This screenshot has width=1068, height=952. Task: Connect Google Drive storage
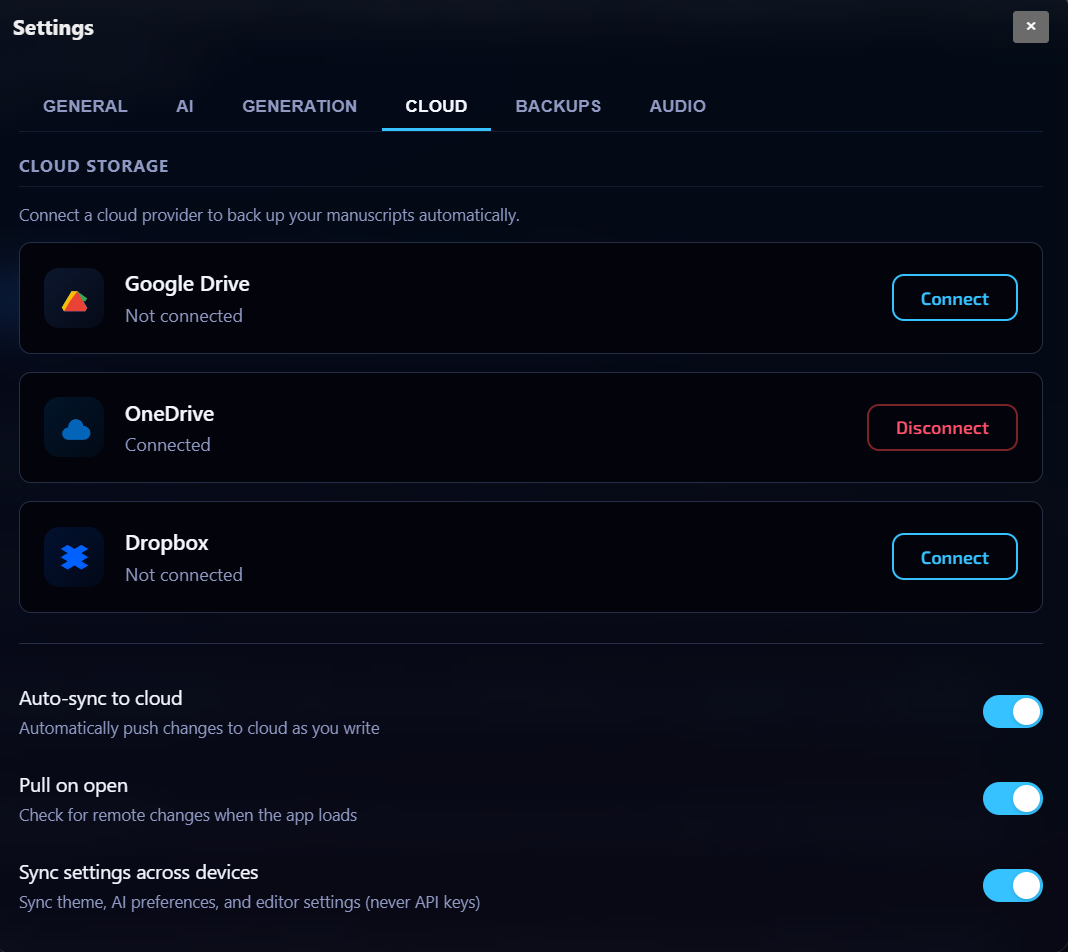pos(954,297)
